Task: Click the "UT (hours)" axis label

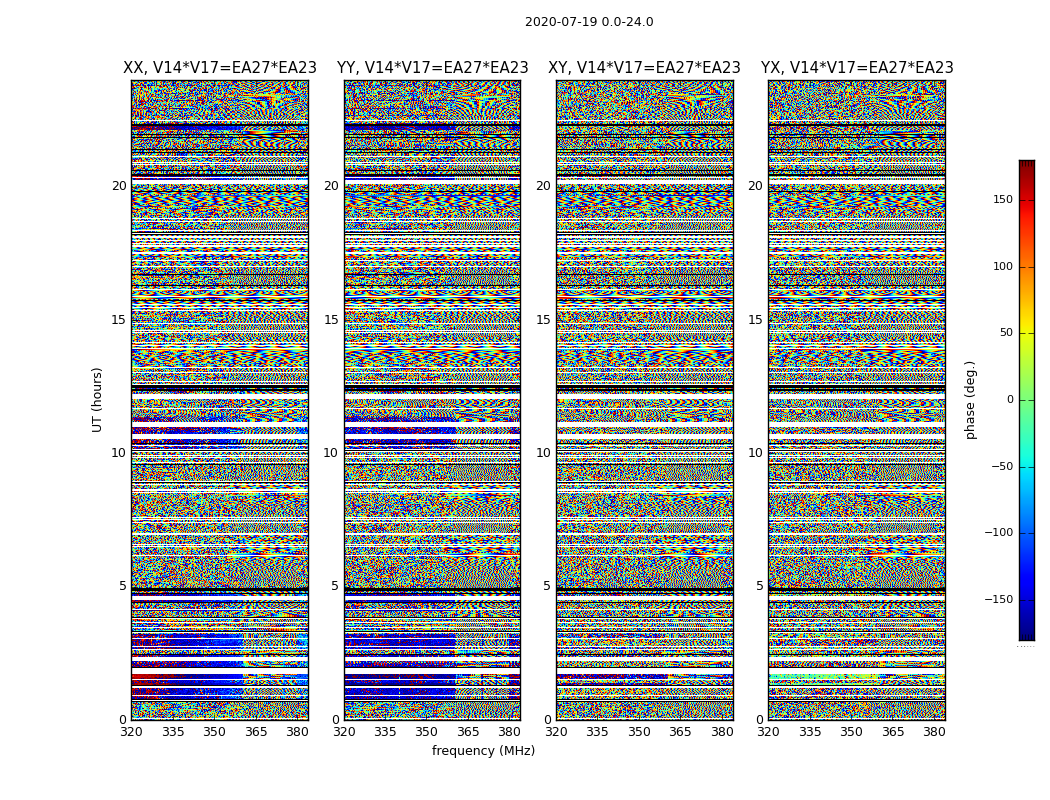Action: (97, 400)
